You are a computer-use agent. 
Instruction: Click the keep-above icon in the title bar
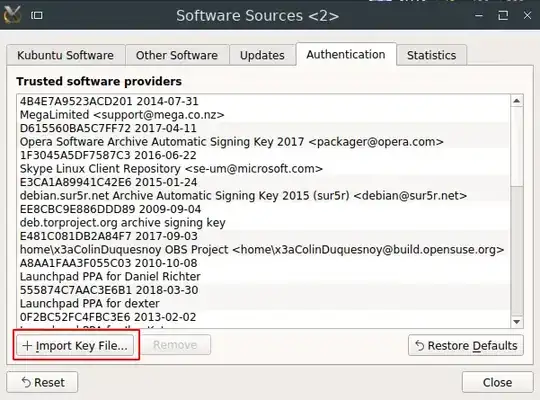click(x=37, y=16)
